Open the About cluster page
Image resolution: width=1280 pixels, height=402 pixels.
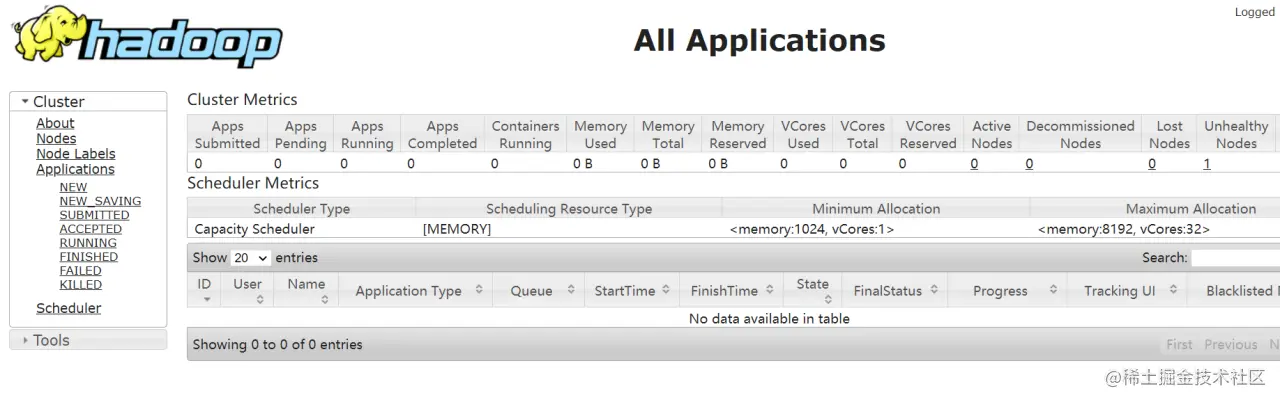coord(55,123)
